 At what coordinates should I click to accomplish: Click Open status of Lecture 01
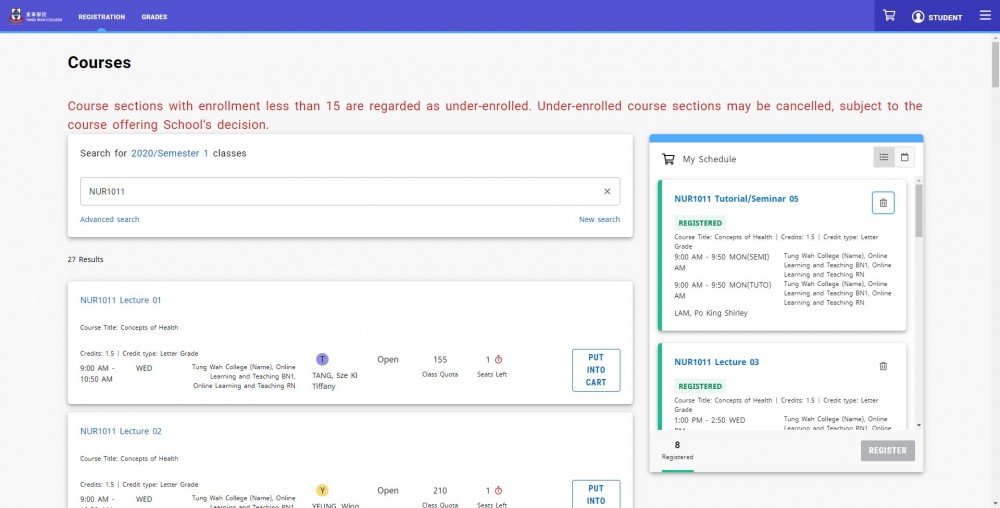[x=388, y=359]
